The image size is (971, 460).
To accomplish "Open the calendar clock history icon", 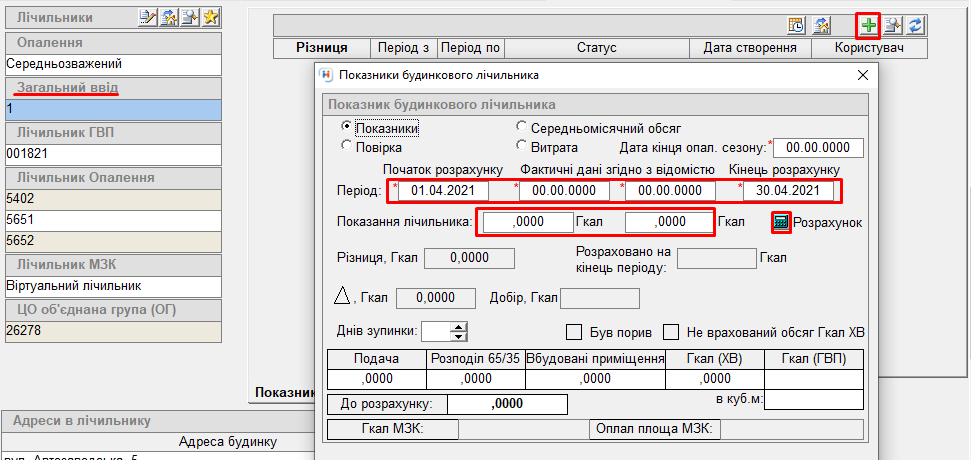I will pos(797,26).
